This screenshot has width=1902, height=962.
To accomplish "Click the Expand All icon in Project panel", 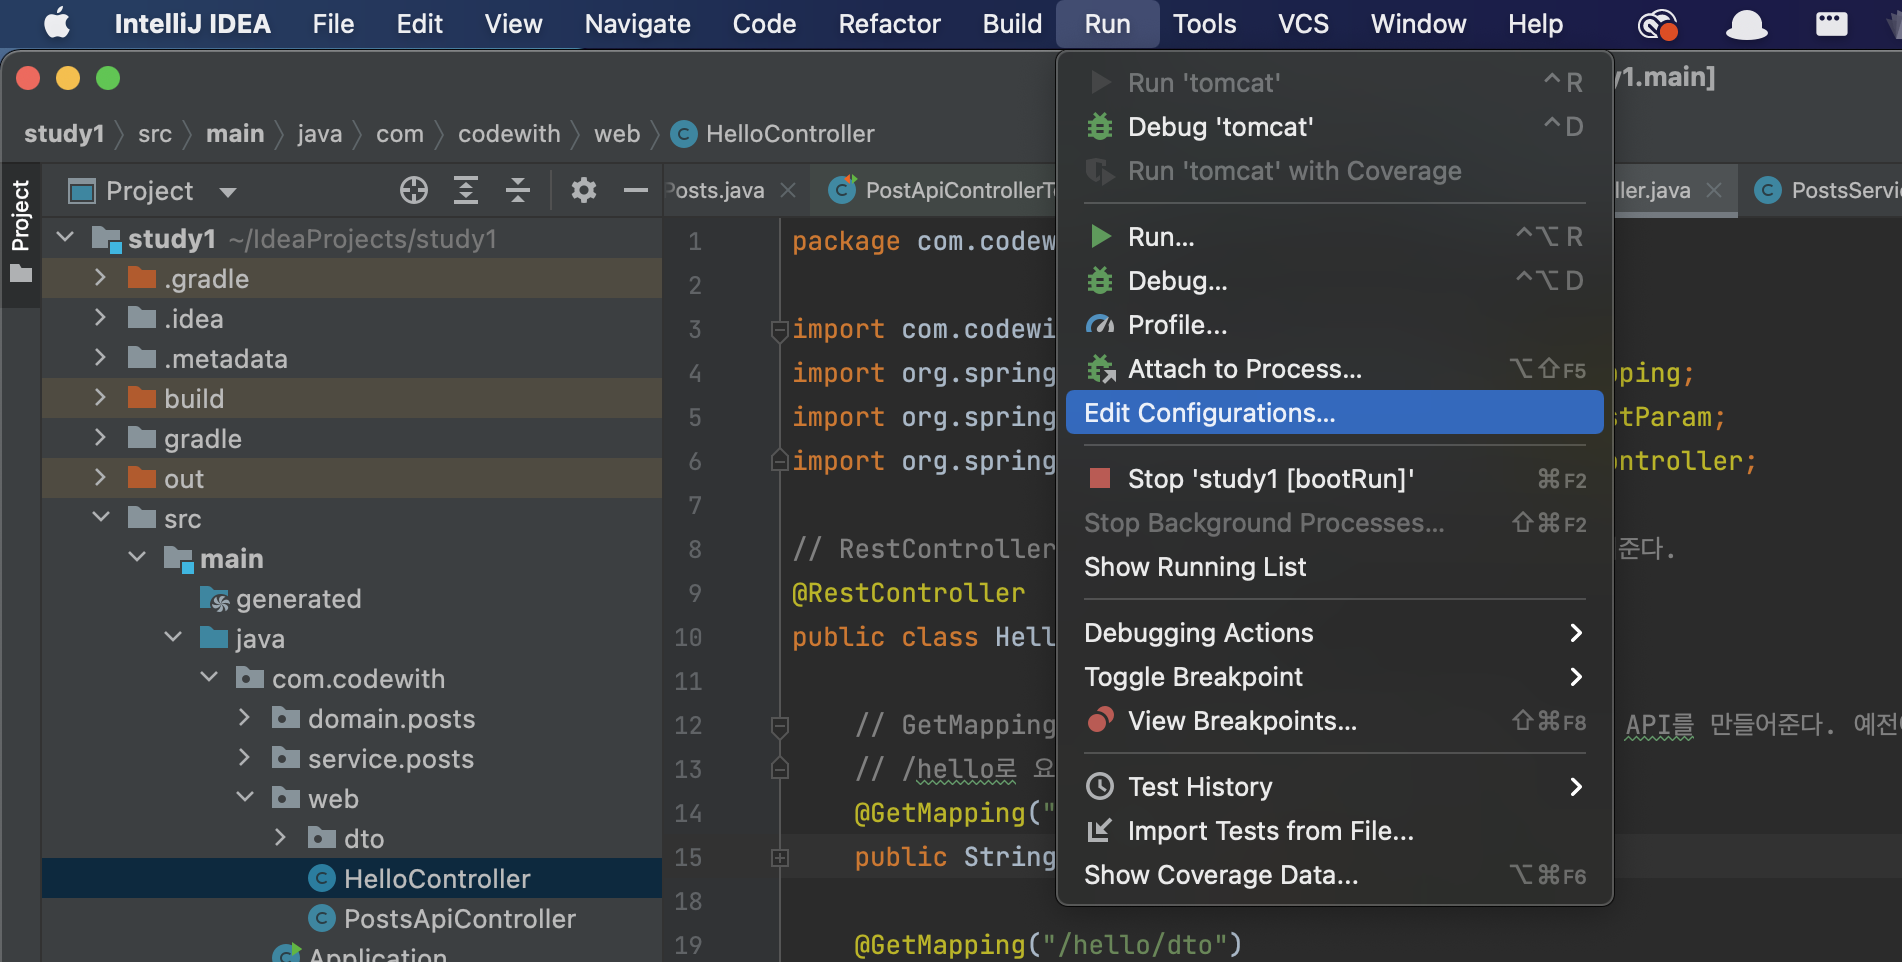I will 466,190.
